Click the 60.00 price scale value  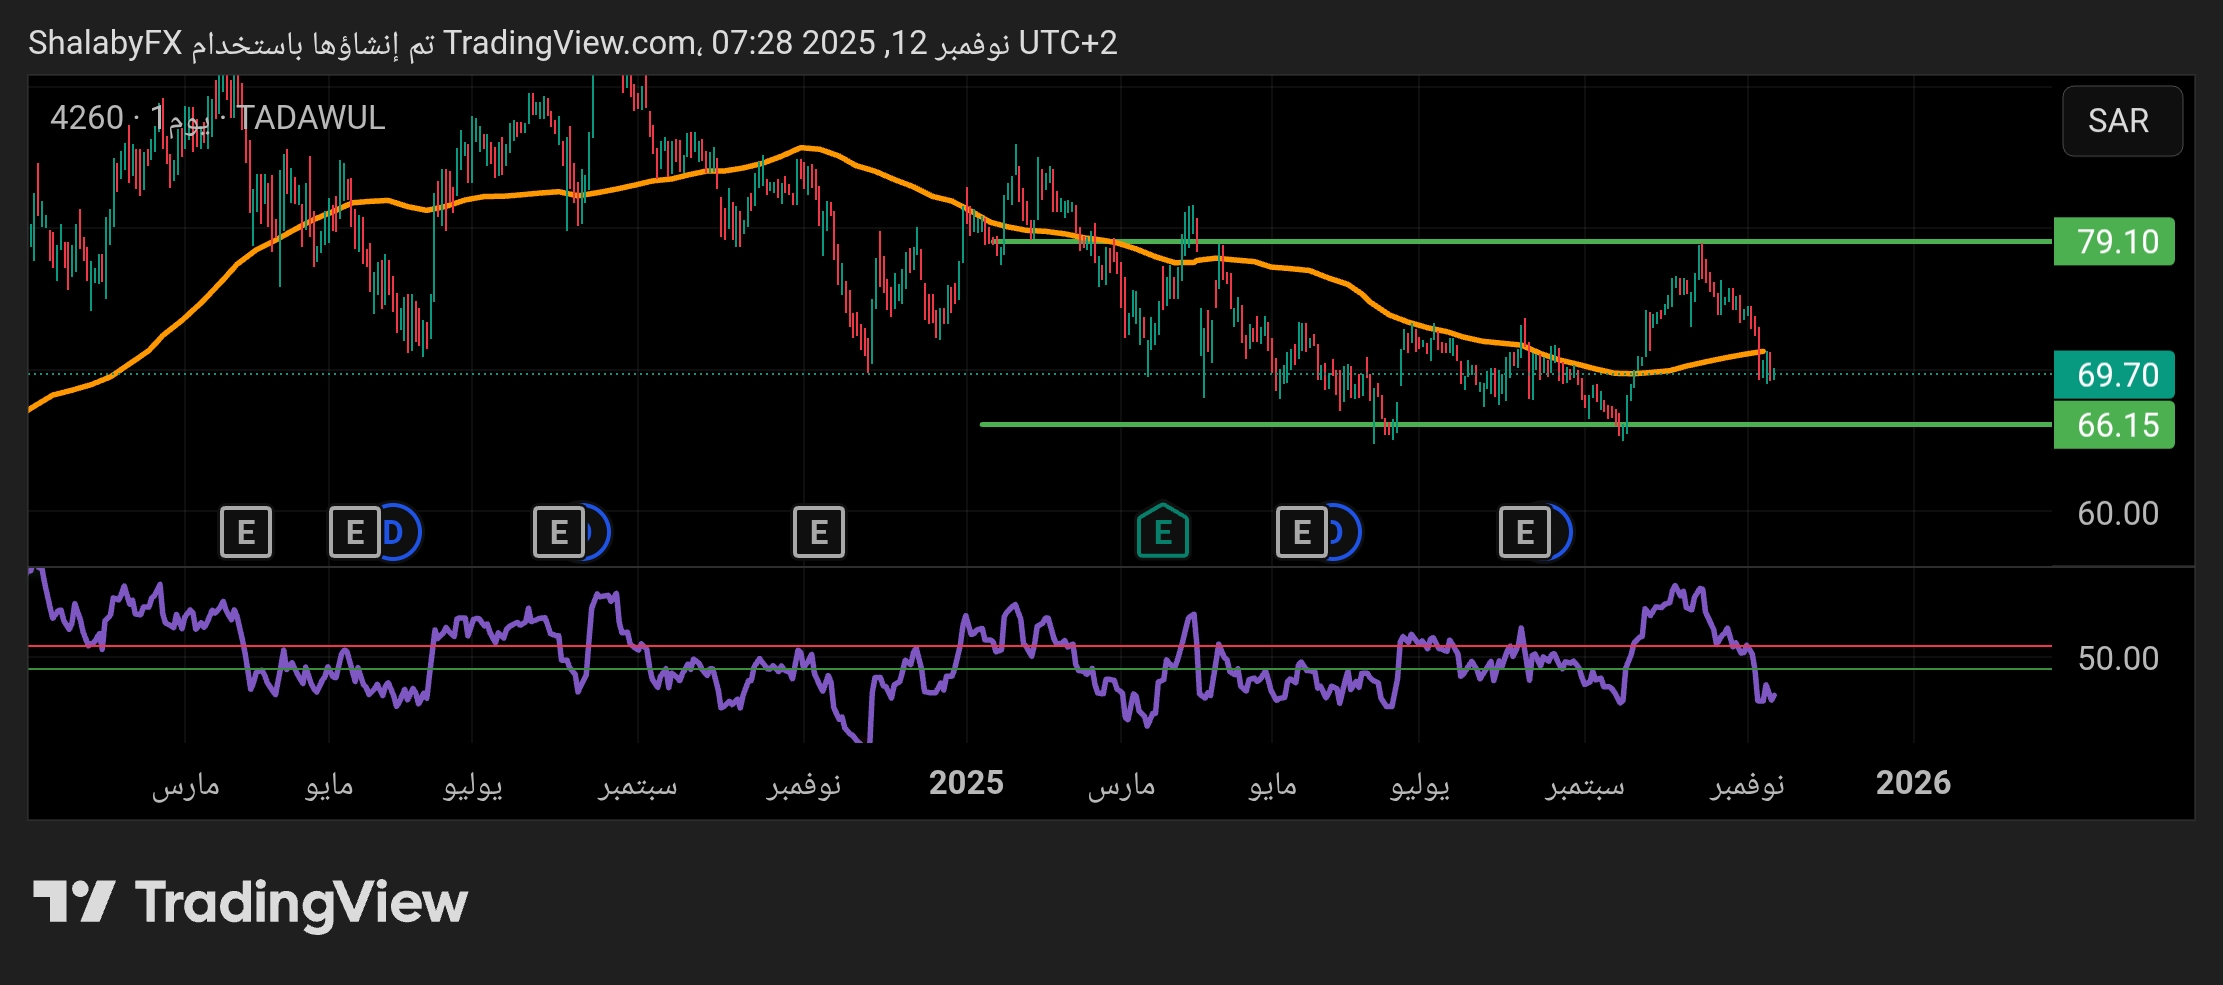[x=2117, y=514]
